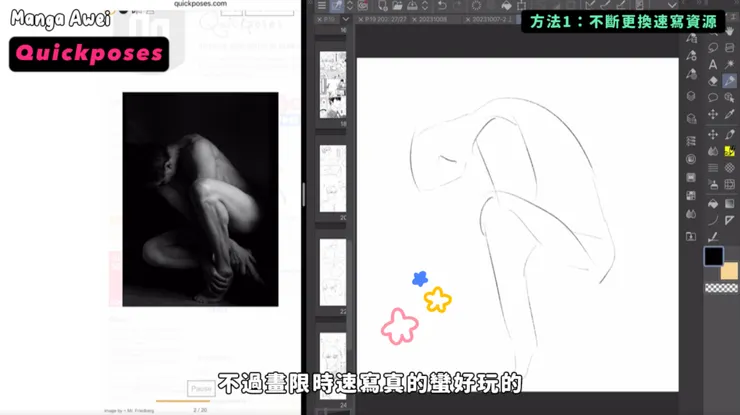Create a new document from top bar
The width and height of the screenshot is (740, 415).
[x=382, y=6]
